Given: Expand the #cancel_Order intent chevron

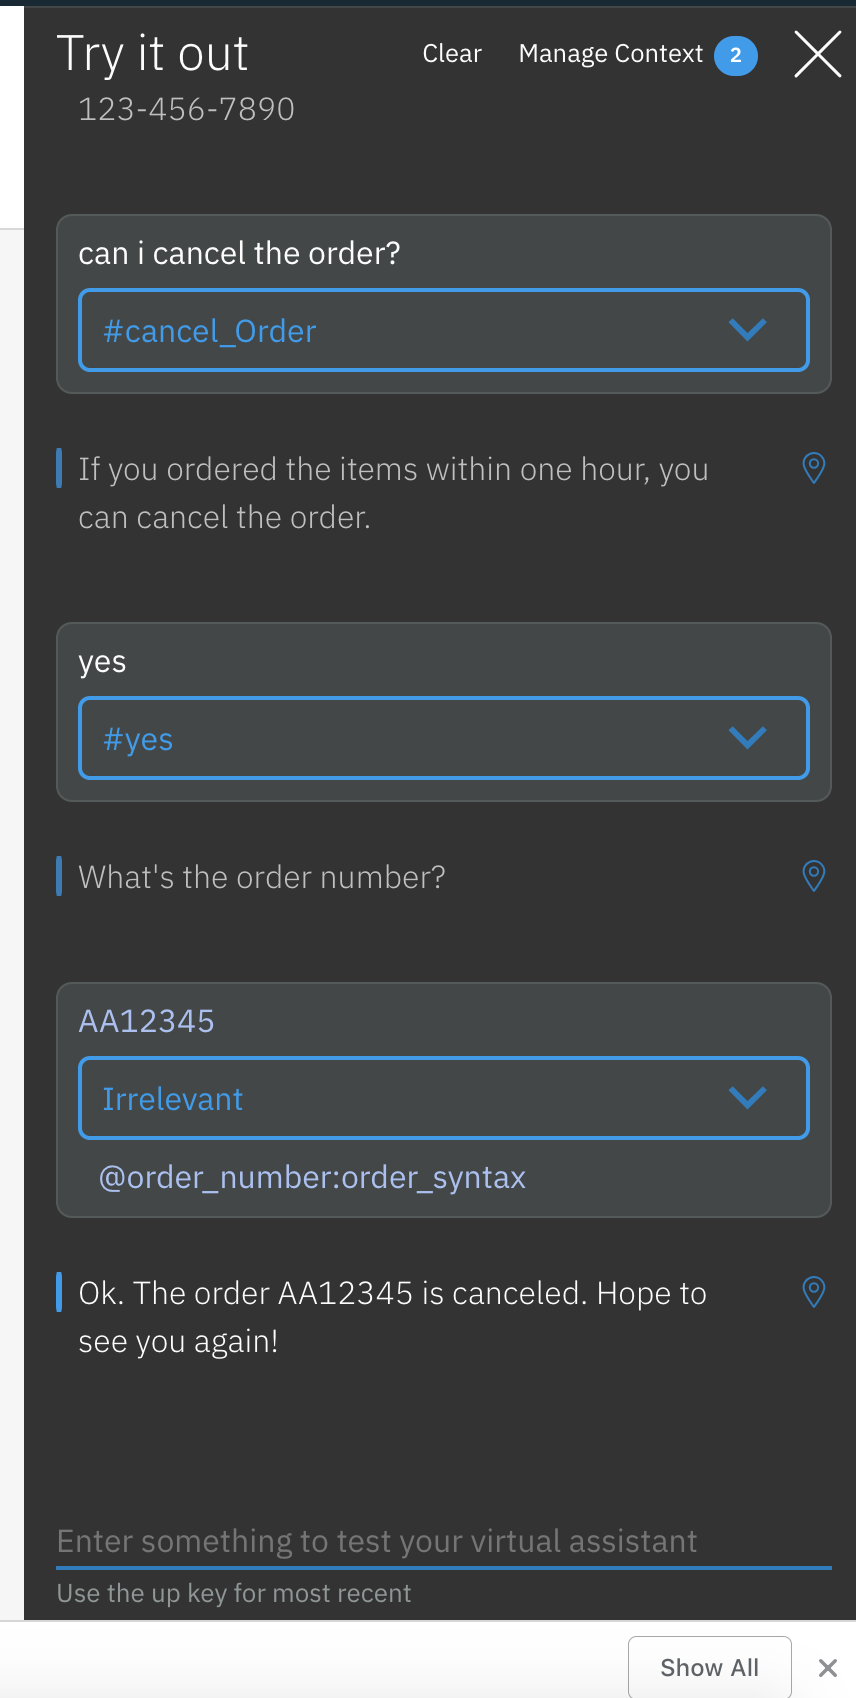Looking at the screenshot, I should pyautogui.click(x=747, y=330).
